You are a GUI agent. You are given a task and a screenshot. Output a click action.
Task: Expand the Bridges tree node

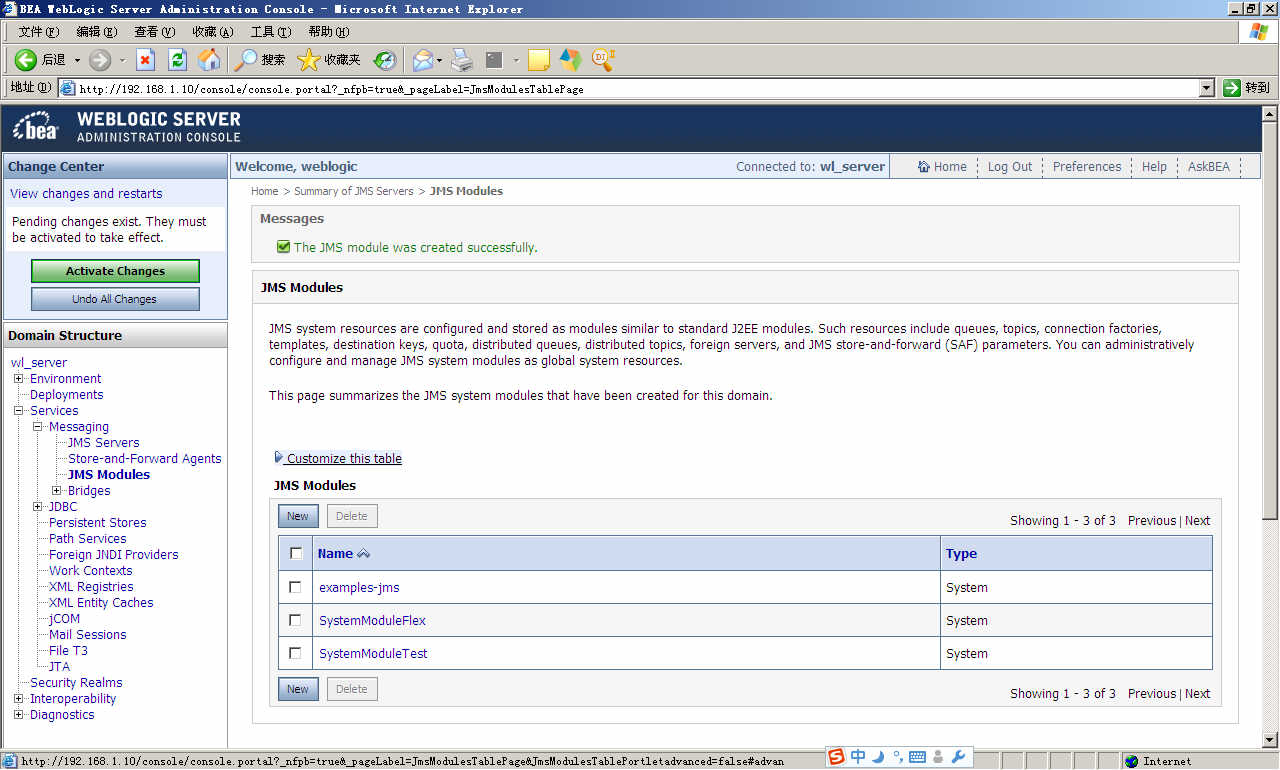click(x=57, y=491)
